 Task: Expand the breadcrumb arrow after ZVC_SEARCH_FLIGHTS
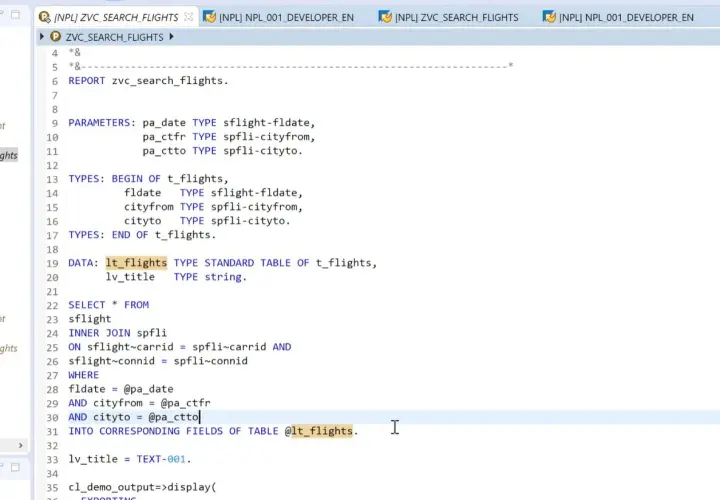[171, 36]
